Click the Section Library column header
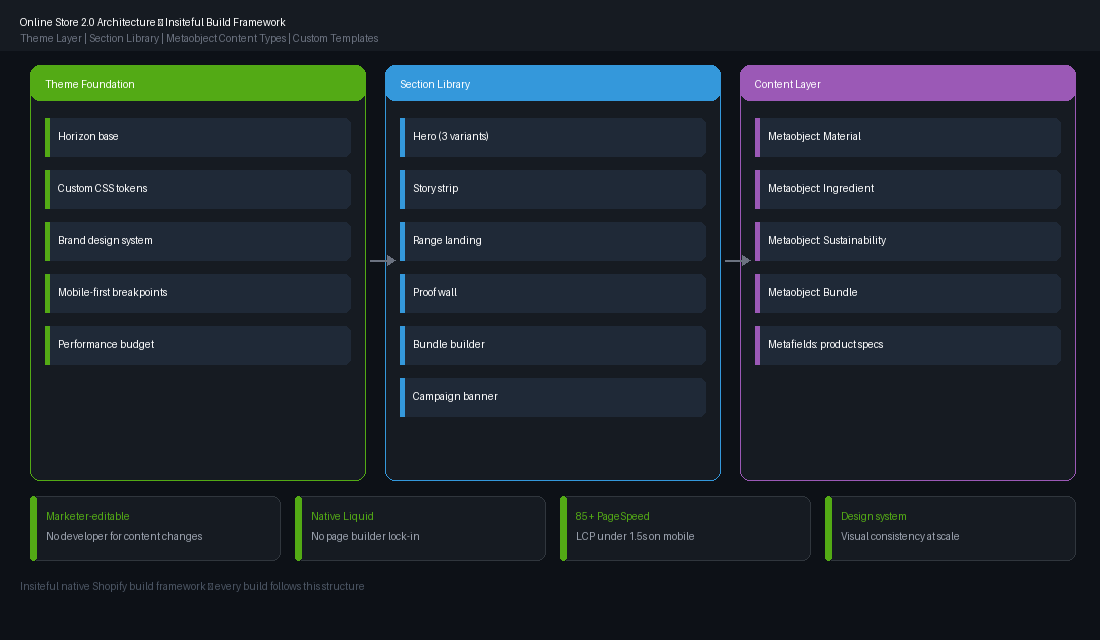The width and height of the screenshot is (1100, 640). pyautogui.click(x=553, y=84)
